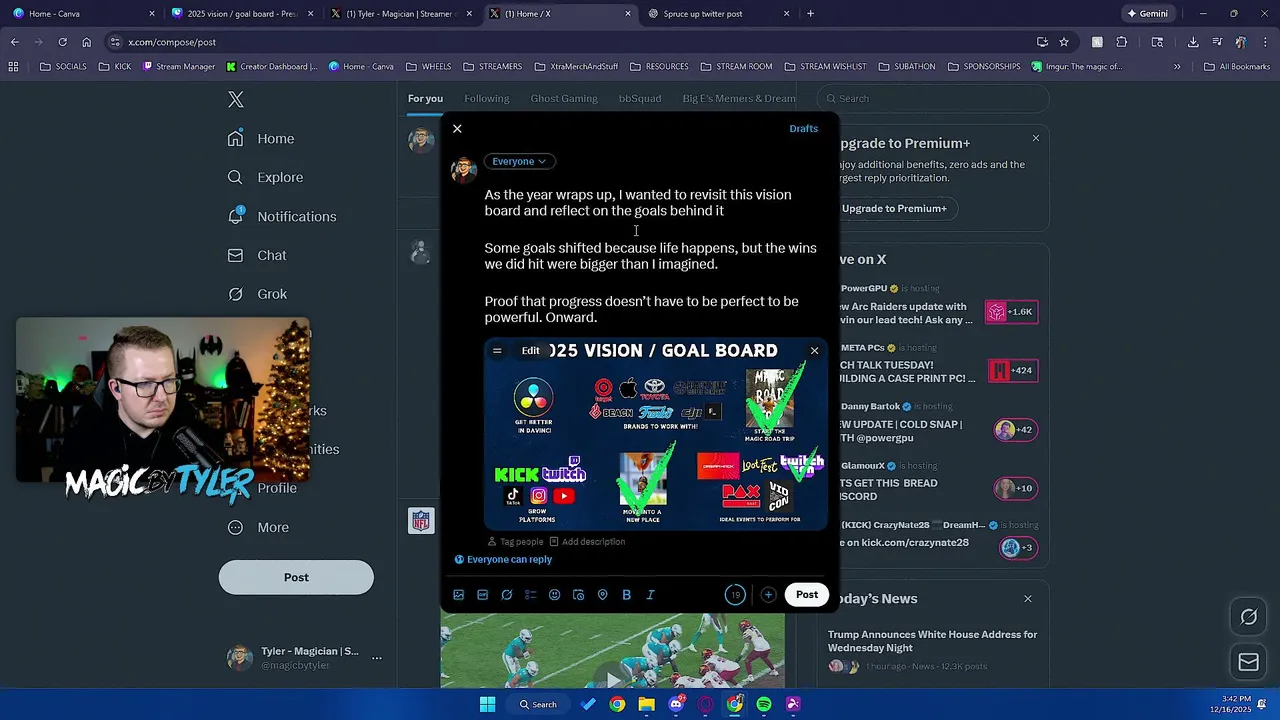Open the browser extensions puzzle icon
The width and height of the screenshot is (1280, 720).
coord(1121,42)
